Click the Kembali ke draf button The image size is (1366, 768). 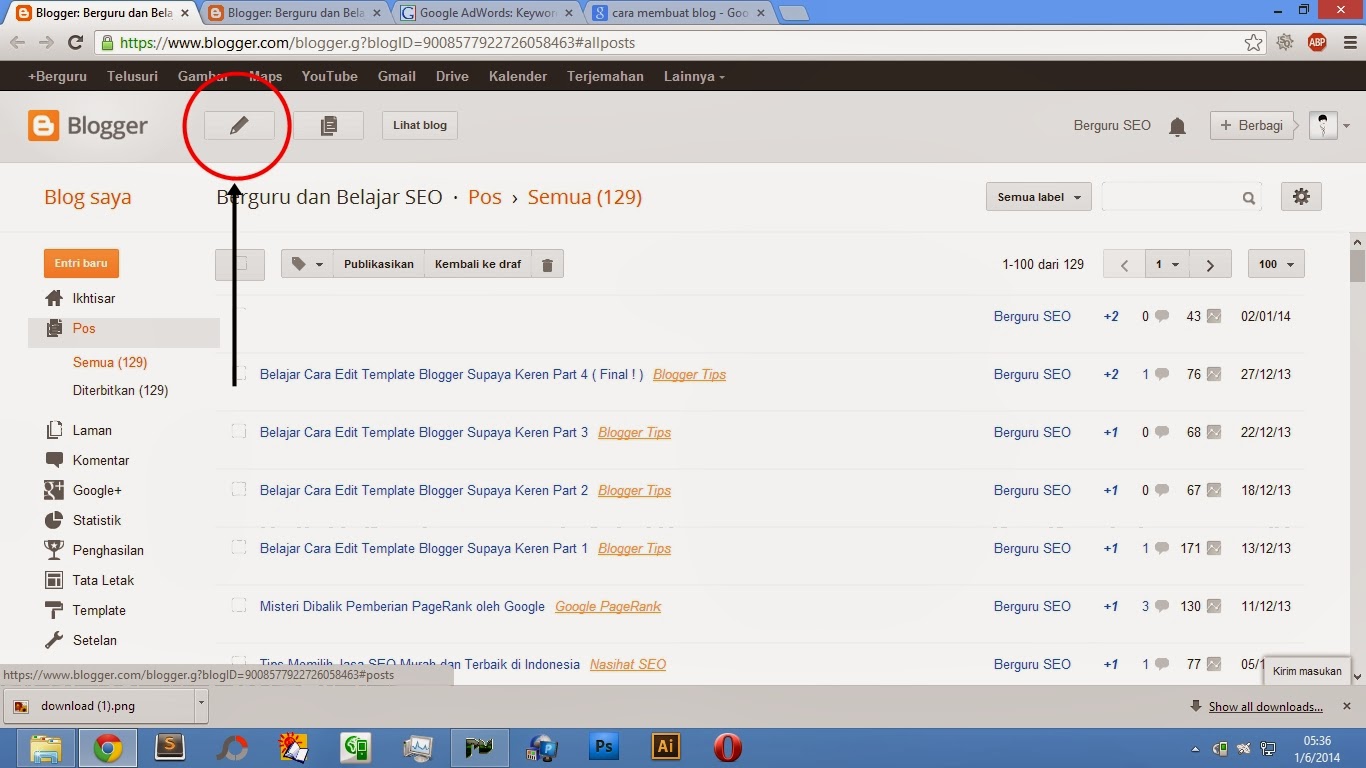pos(478,264)
